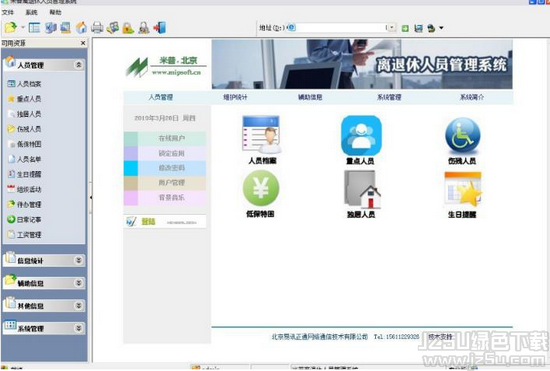Click the date text above 在线用户
Viewport: 550px width, 371px height.
click(165, 118)
